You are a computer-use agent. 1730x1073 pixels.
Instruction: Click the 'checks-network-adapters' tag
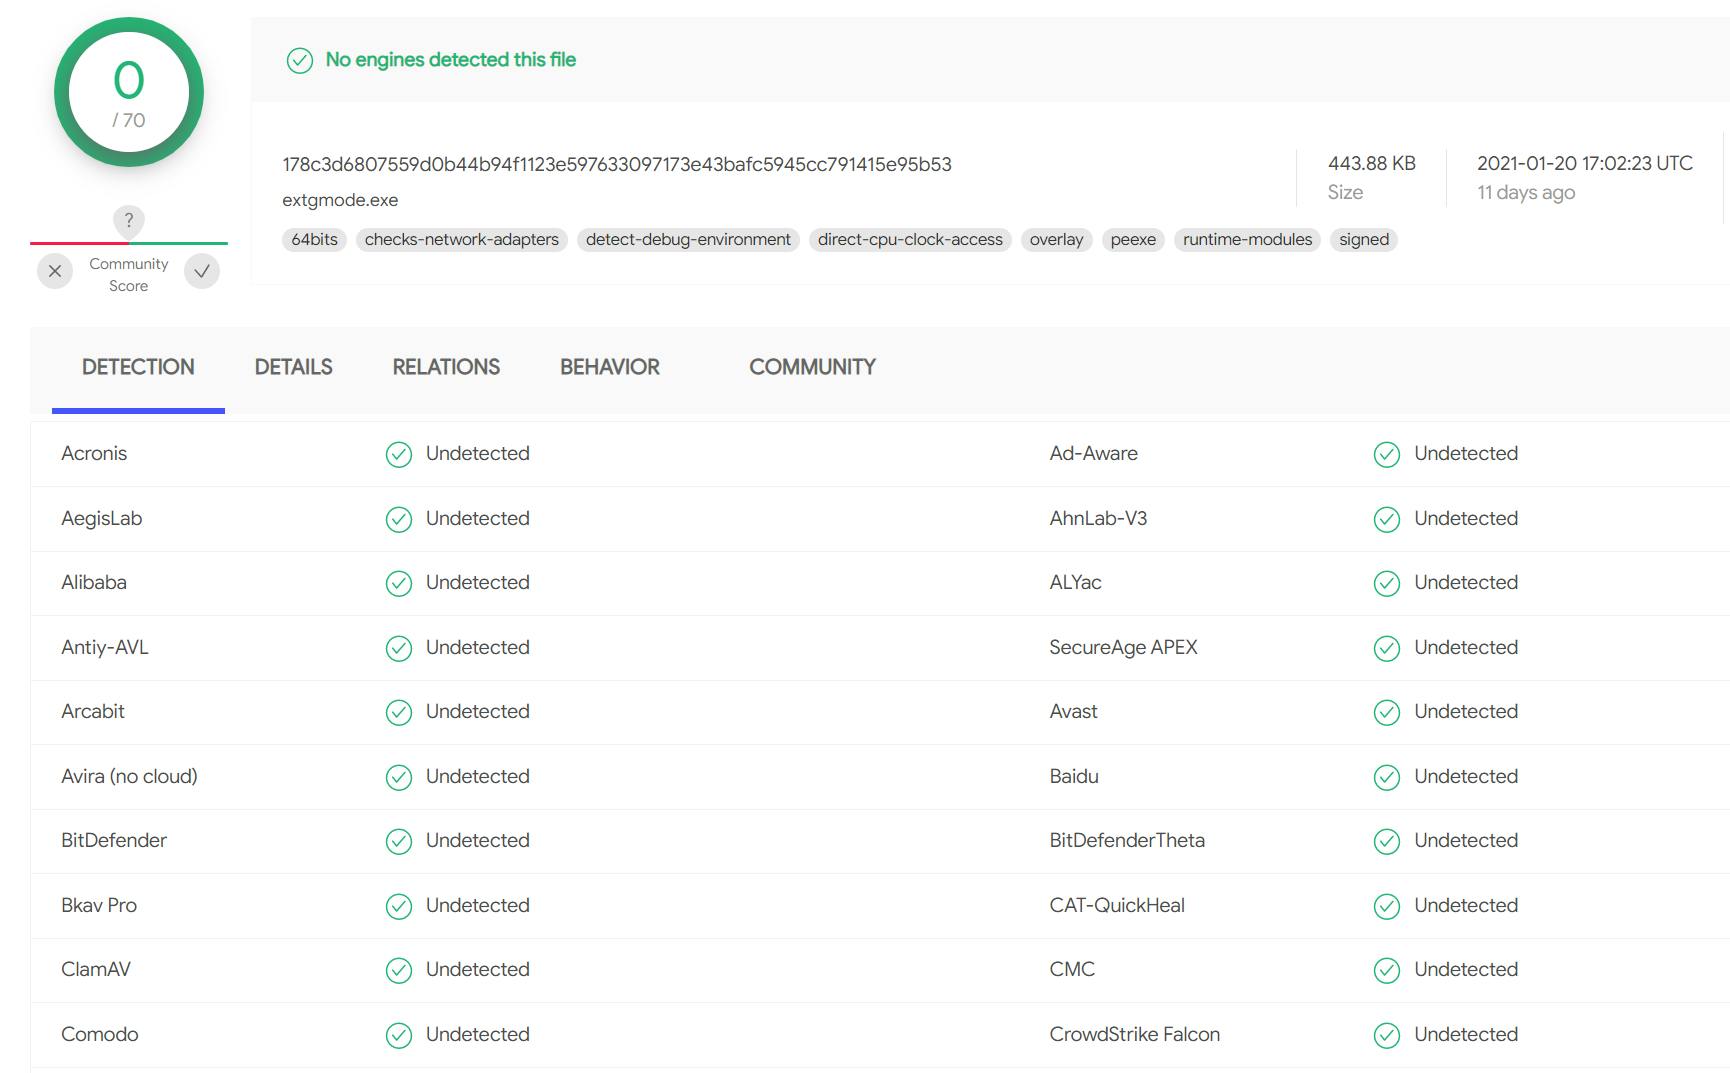click(461, 240)
